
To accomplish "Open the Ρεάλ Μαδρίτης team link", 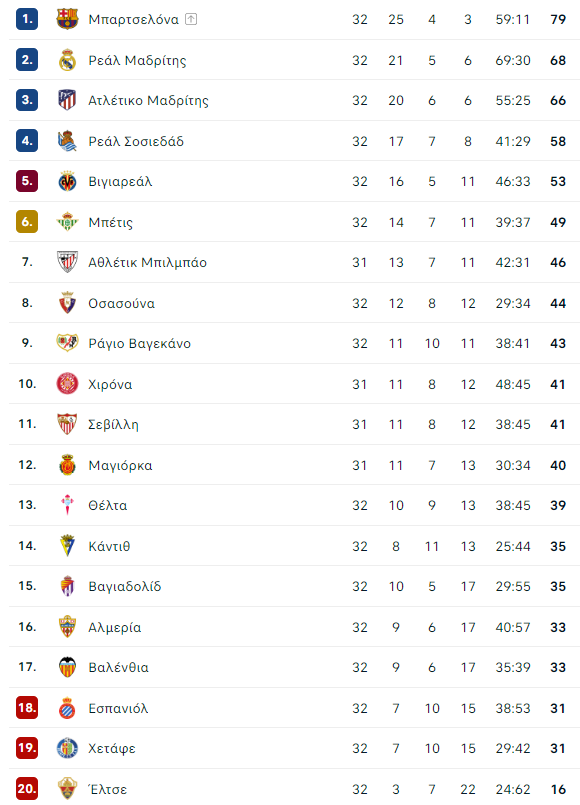I will point(137,61).
